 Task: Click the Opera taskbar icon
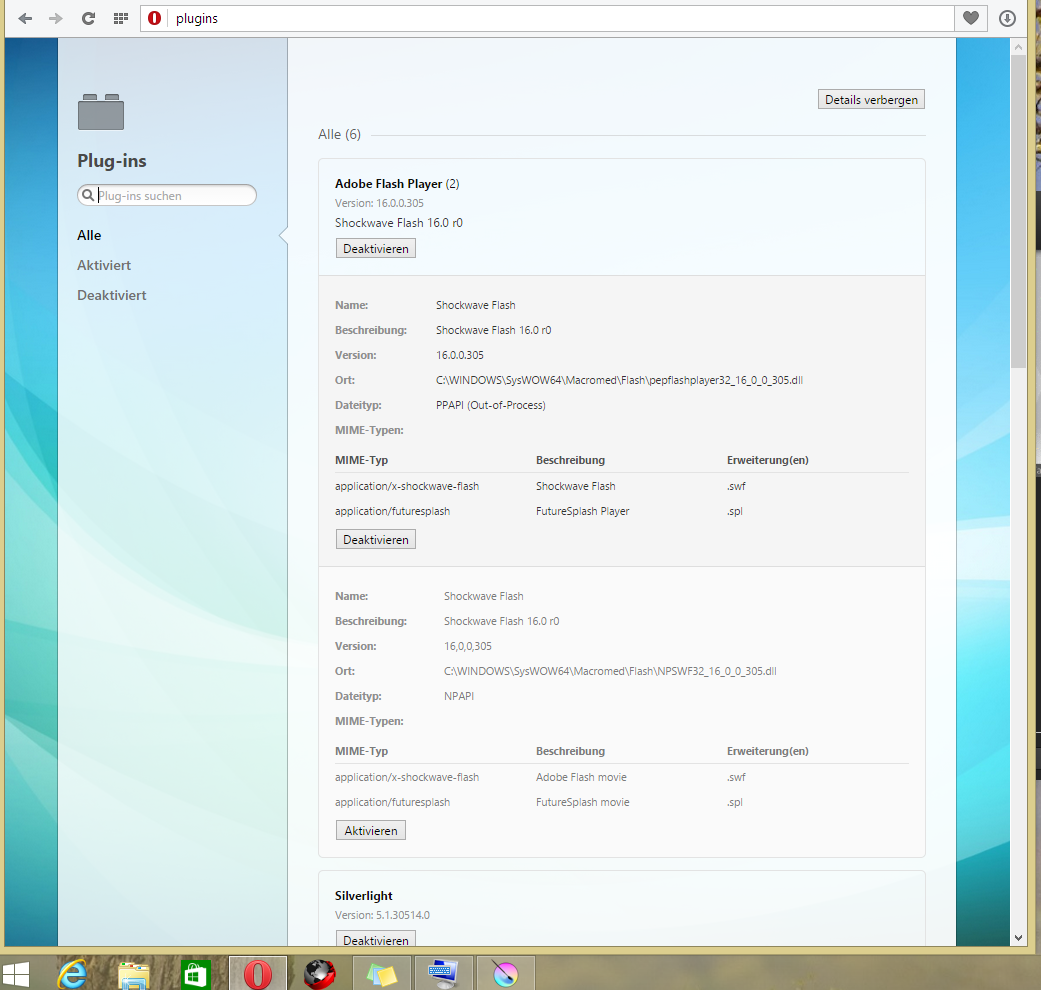258,973
